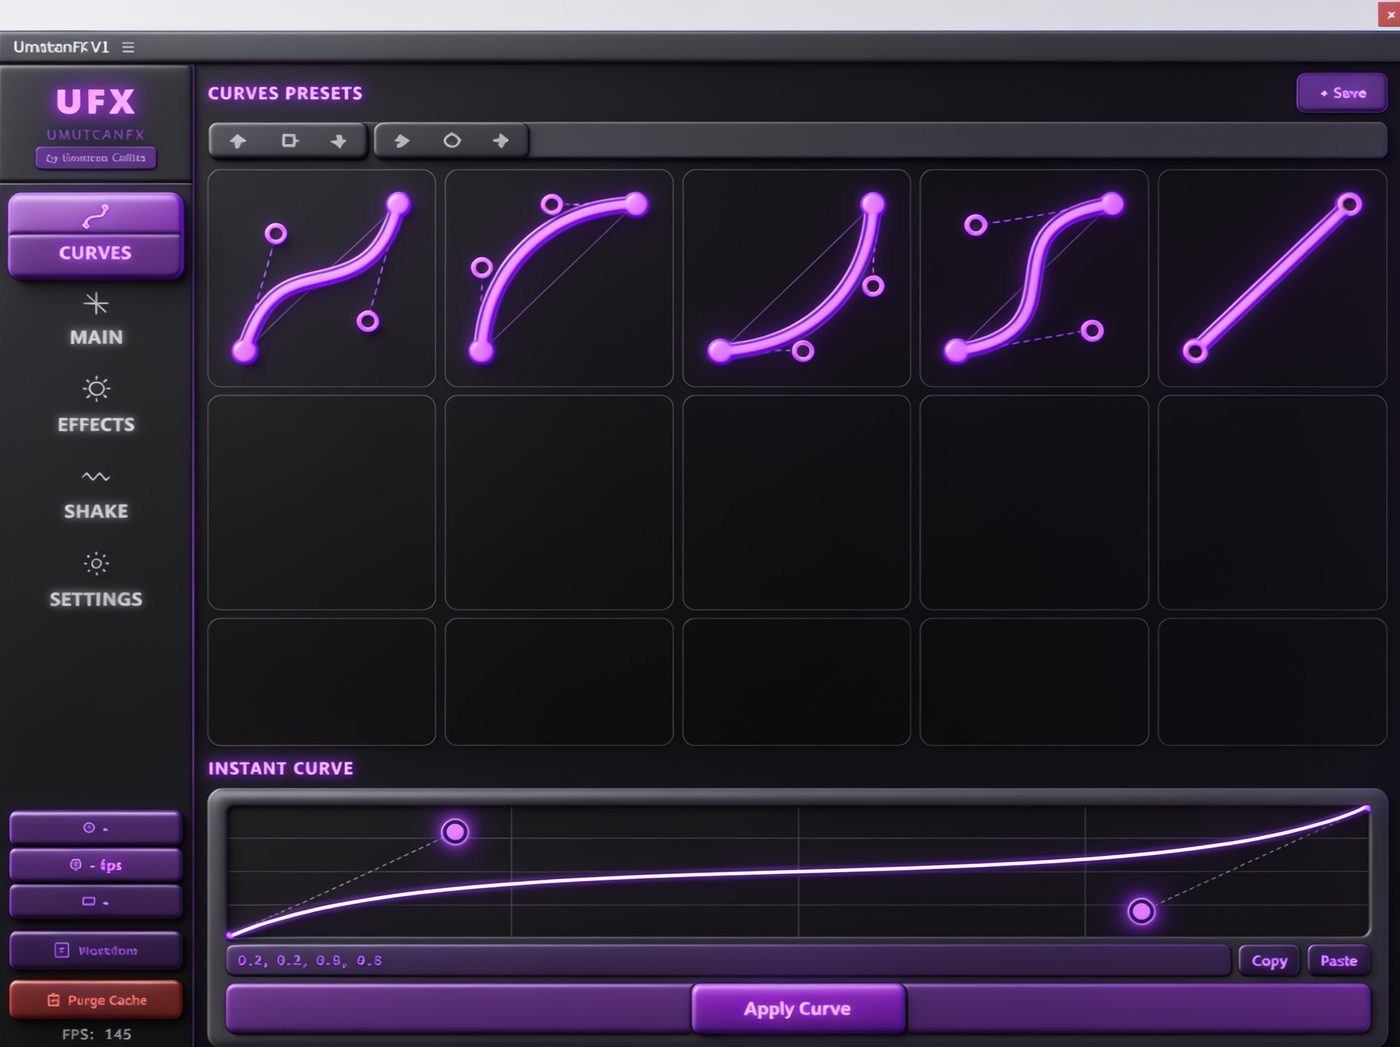The image size is (1400, 1047).
Task: Click the hamburger menu beside UmatonFX V1
Action: (128, 47)
